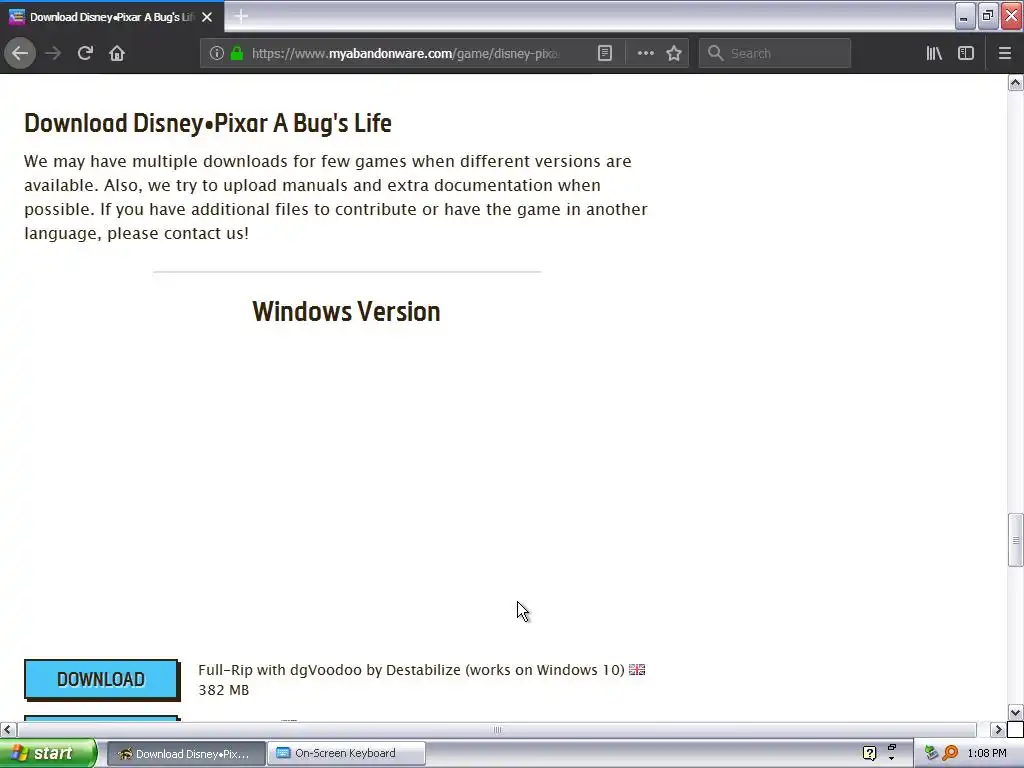Screen dimensions: 1024x768
Task: Click the Full-Rip with dgVoodoo description
Action: (x=411, y=669)
